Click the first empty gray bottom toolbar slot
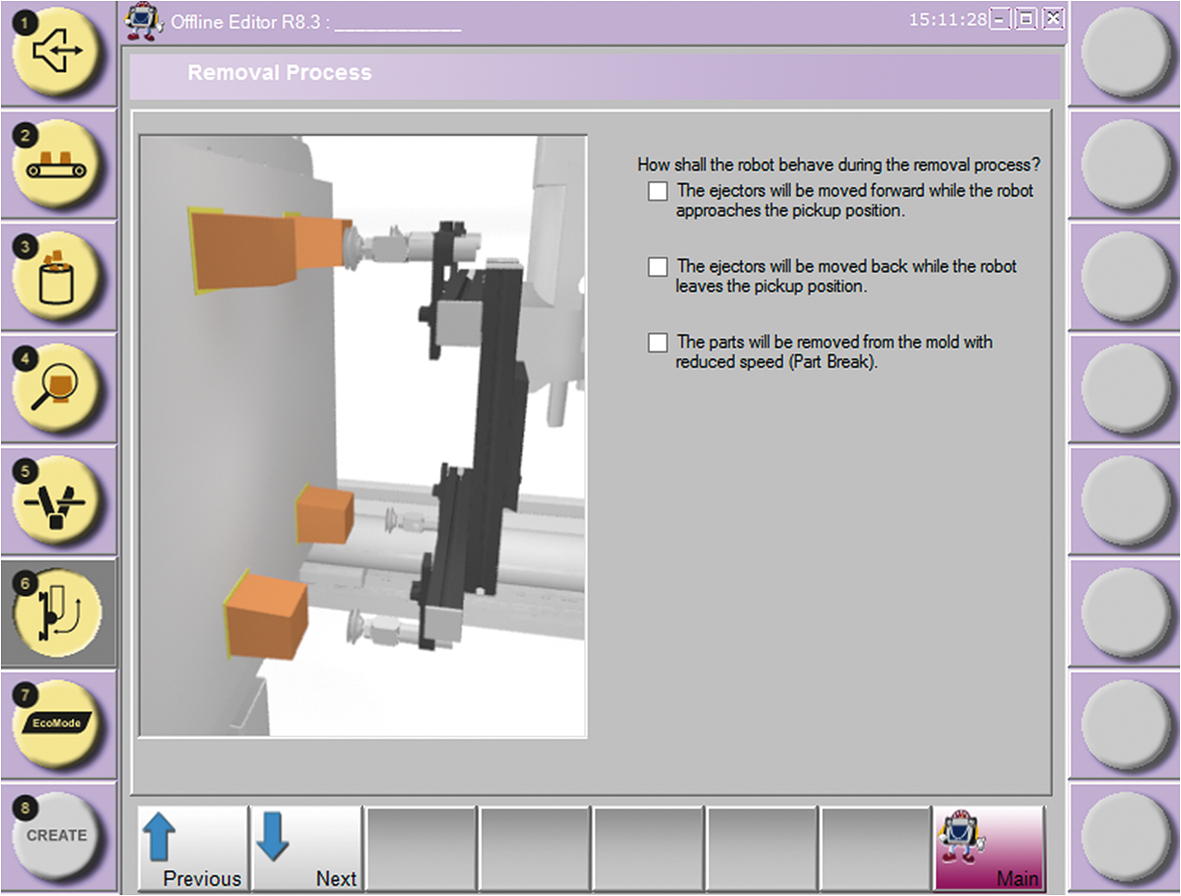The width and height of the screenshot is (1181, 896). pyautogui.click(x=421, y=848)
